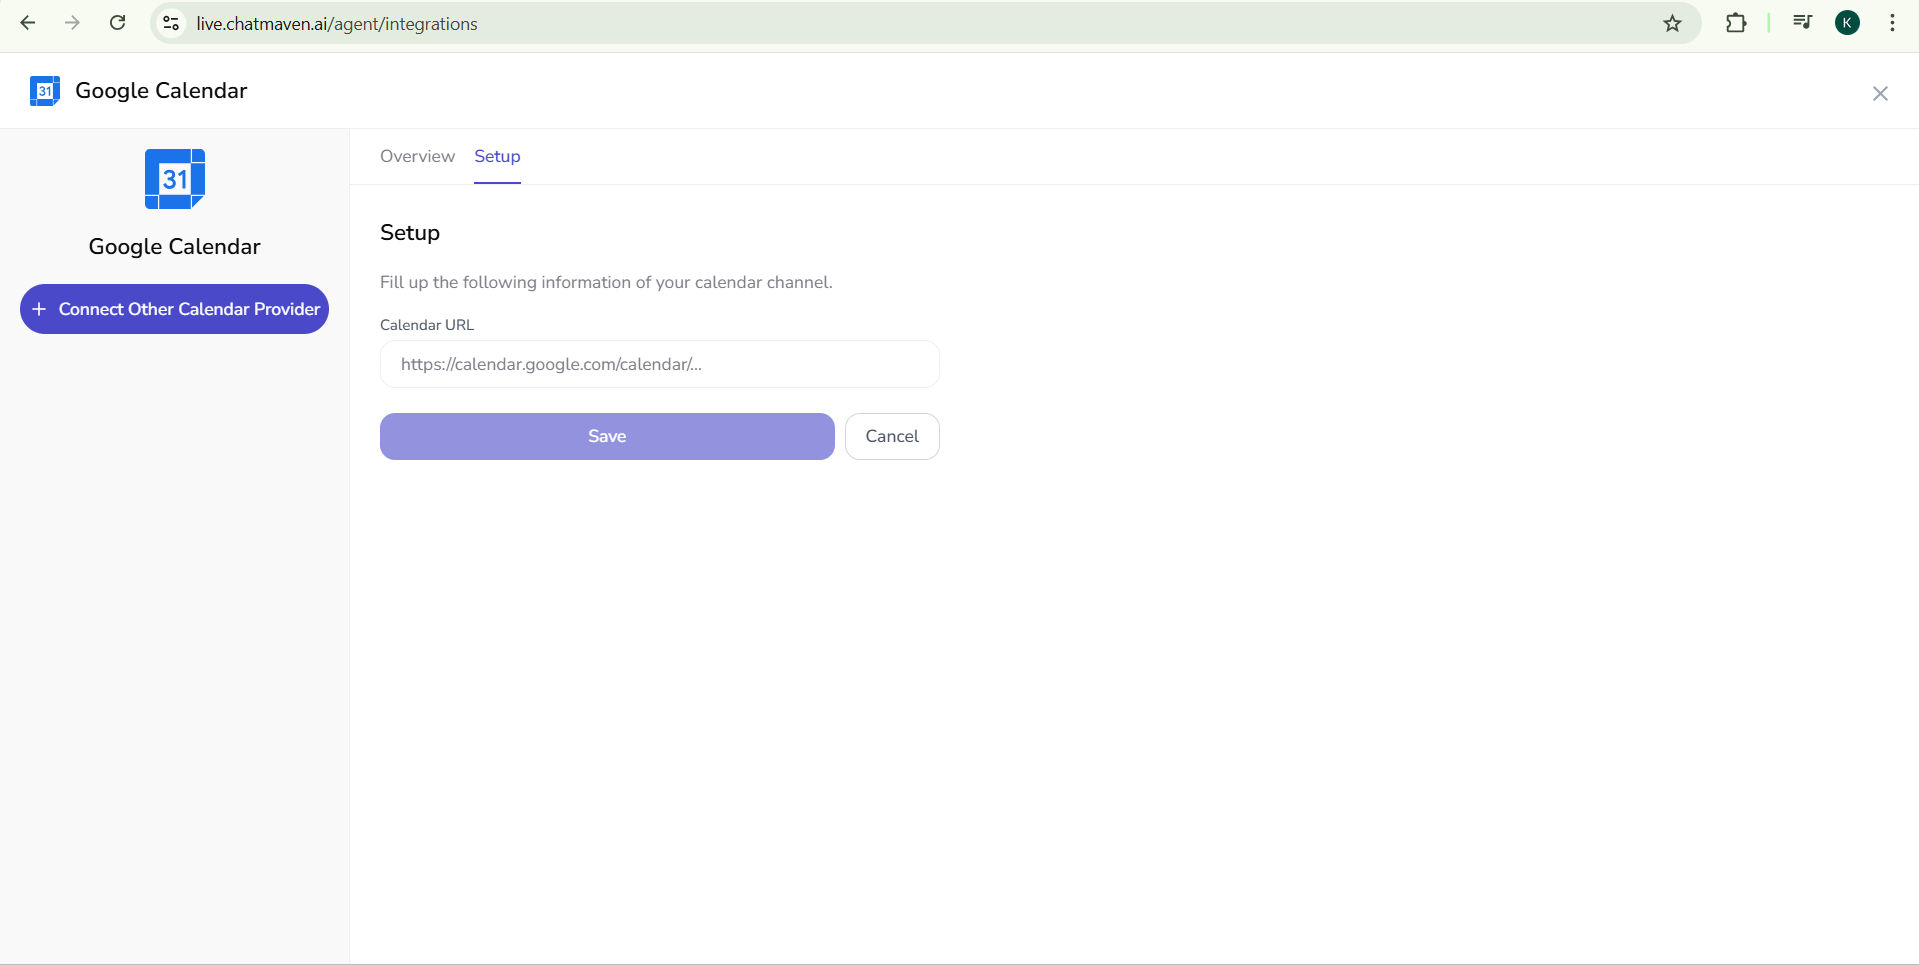This screenshot has height=965, width=1919.
Task: Close the Google Calendar integration panel
Action: [1880, 93]
